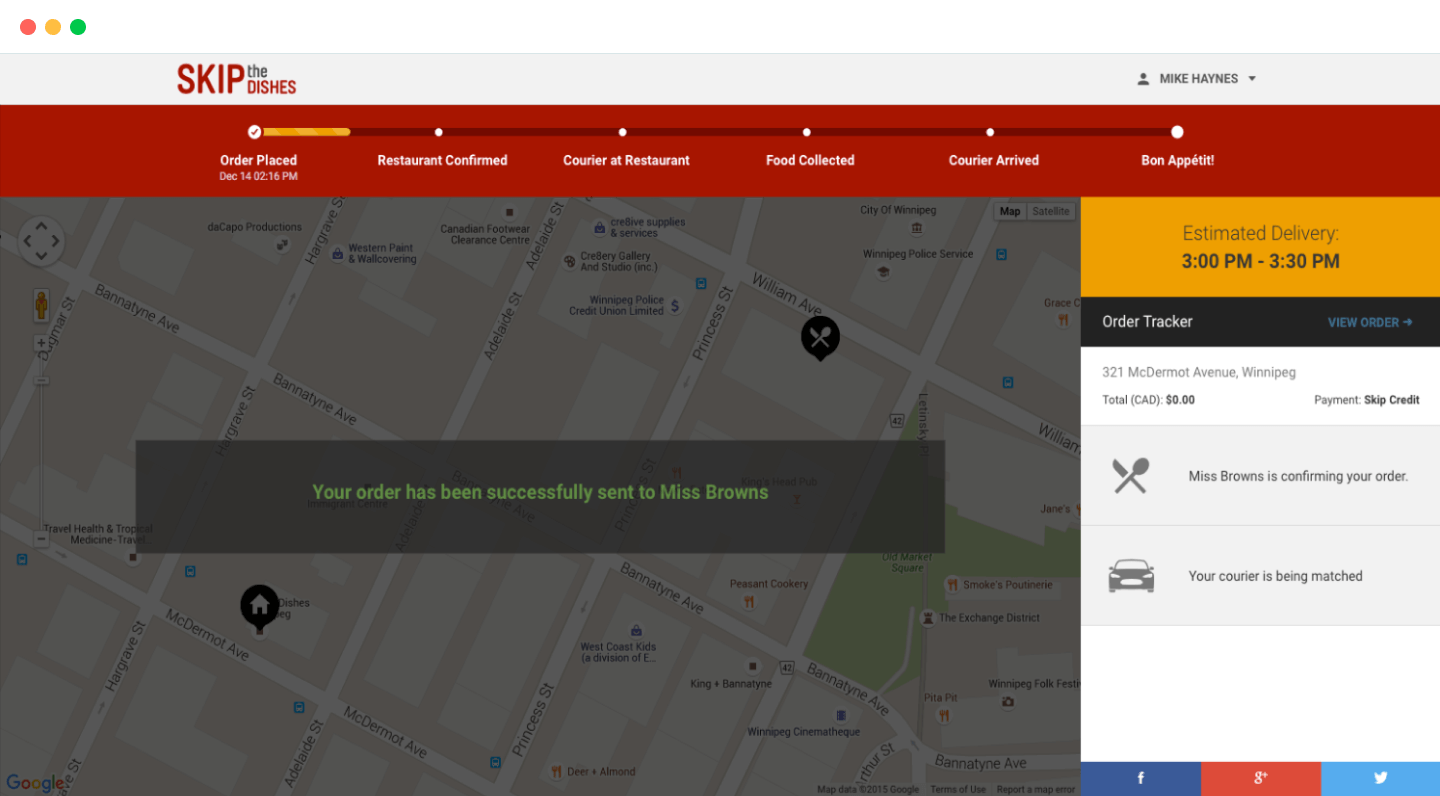Click the restaurant fork-and-spoon map pin
The image size is (1440, 796).
click(820, 338)
